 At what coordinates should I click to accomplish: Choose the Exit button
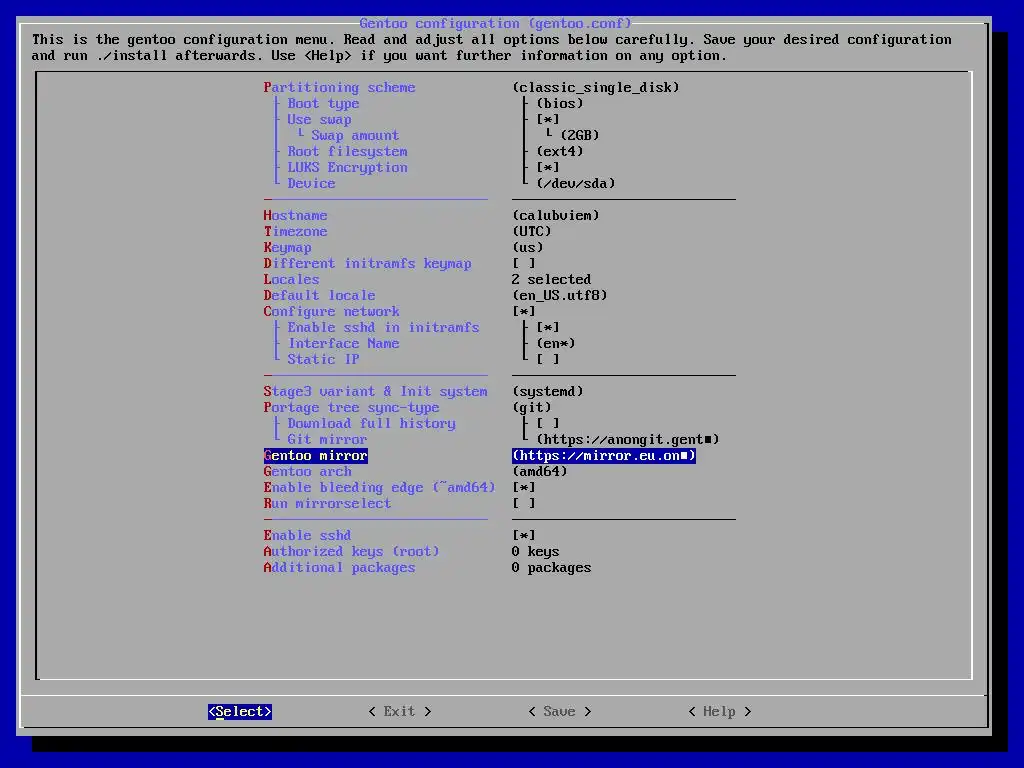pos(400,711)
